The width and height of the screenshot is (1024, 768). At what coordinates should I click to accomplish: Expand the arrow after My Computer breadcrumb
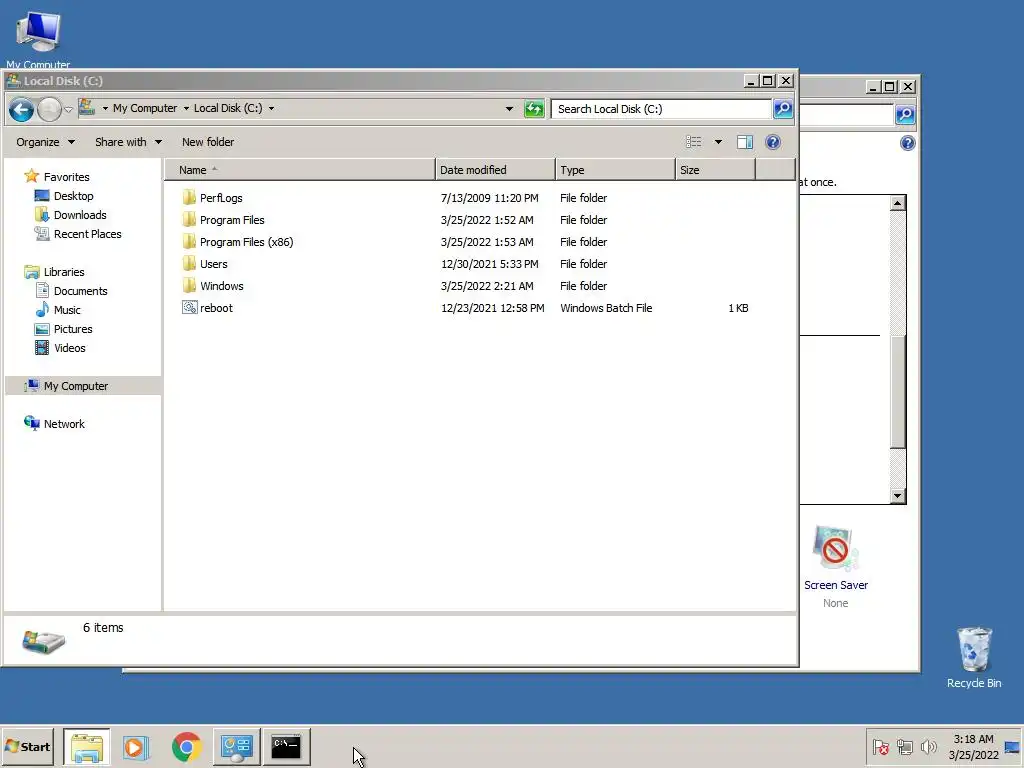(186, 108)
